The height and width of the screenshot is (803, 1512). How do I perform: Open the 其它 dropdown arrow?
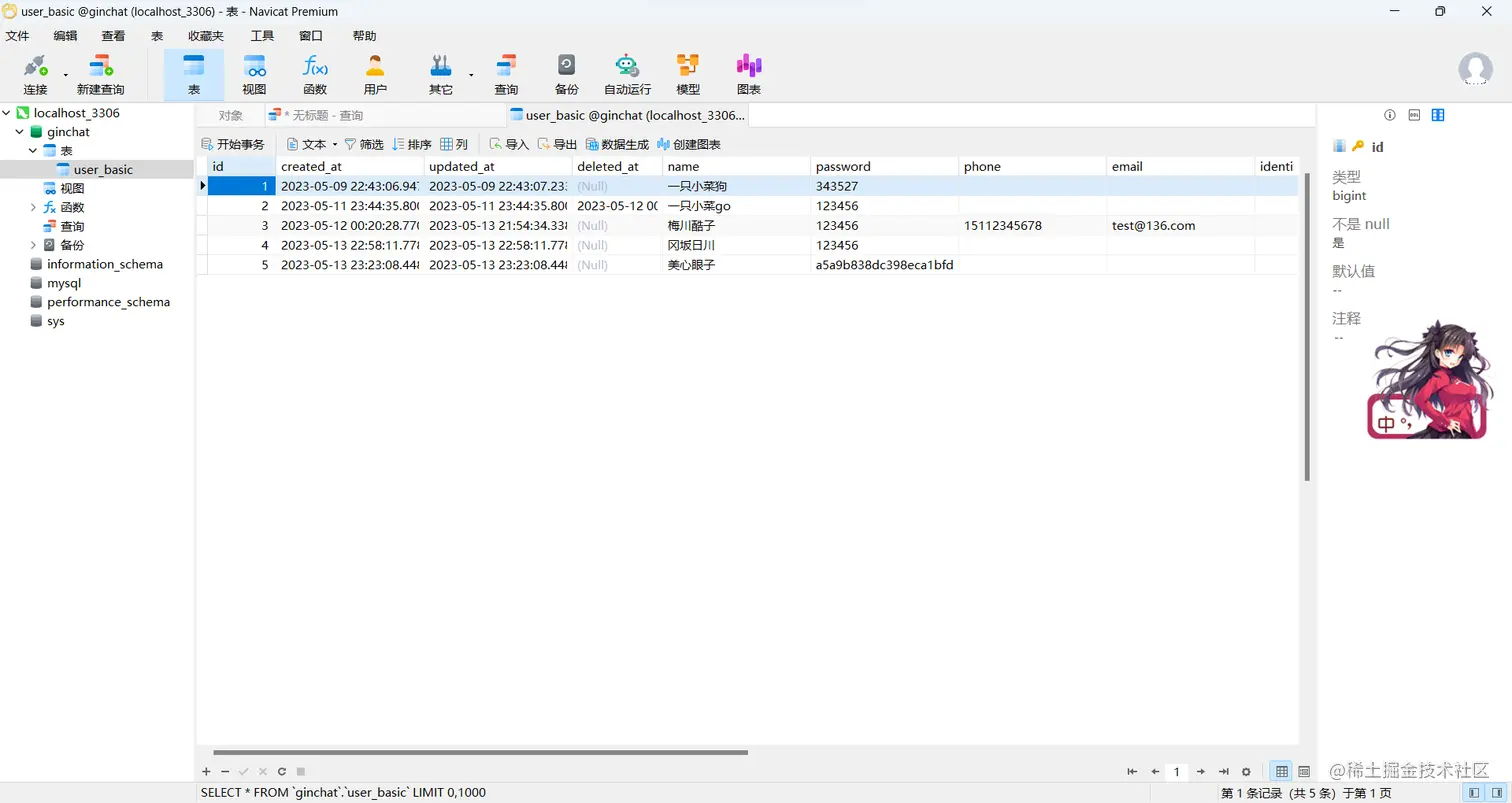471,75
